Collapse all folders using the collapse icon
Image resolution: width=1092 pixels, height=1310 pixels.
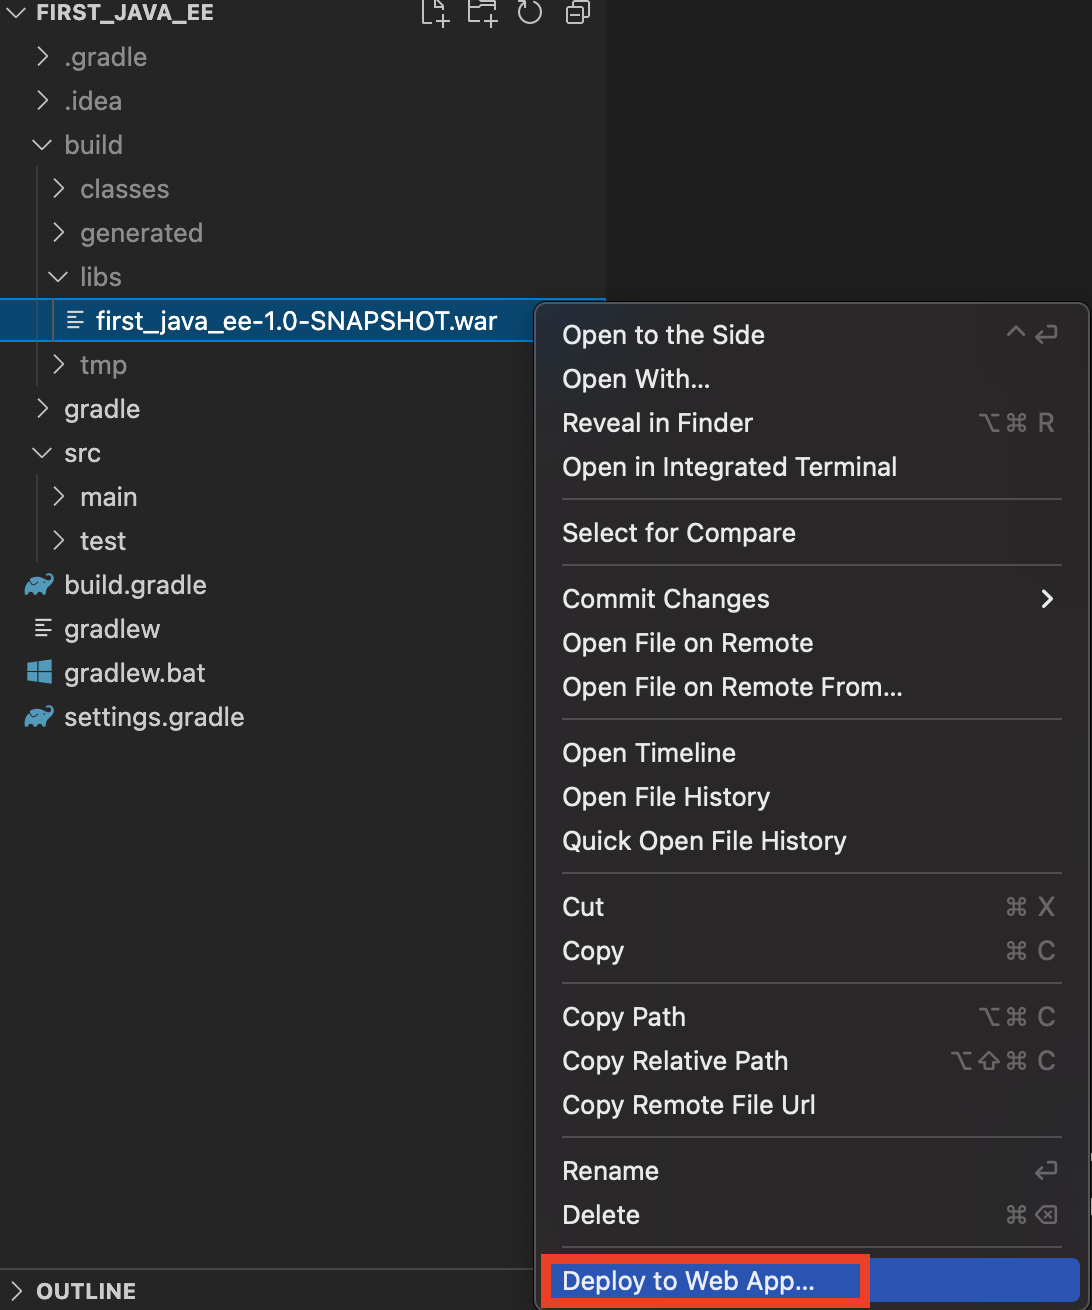coord(577,13)
